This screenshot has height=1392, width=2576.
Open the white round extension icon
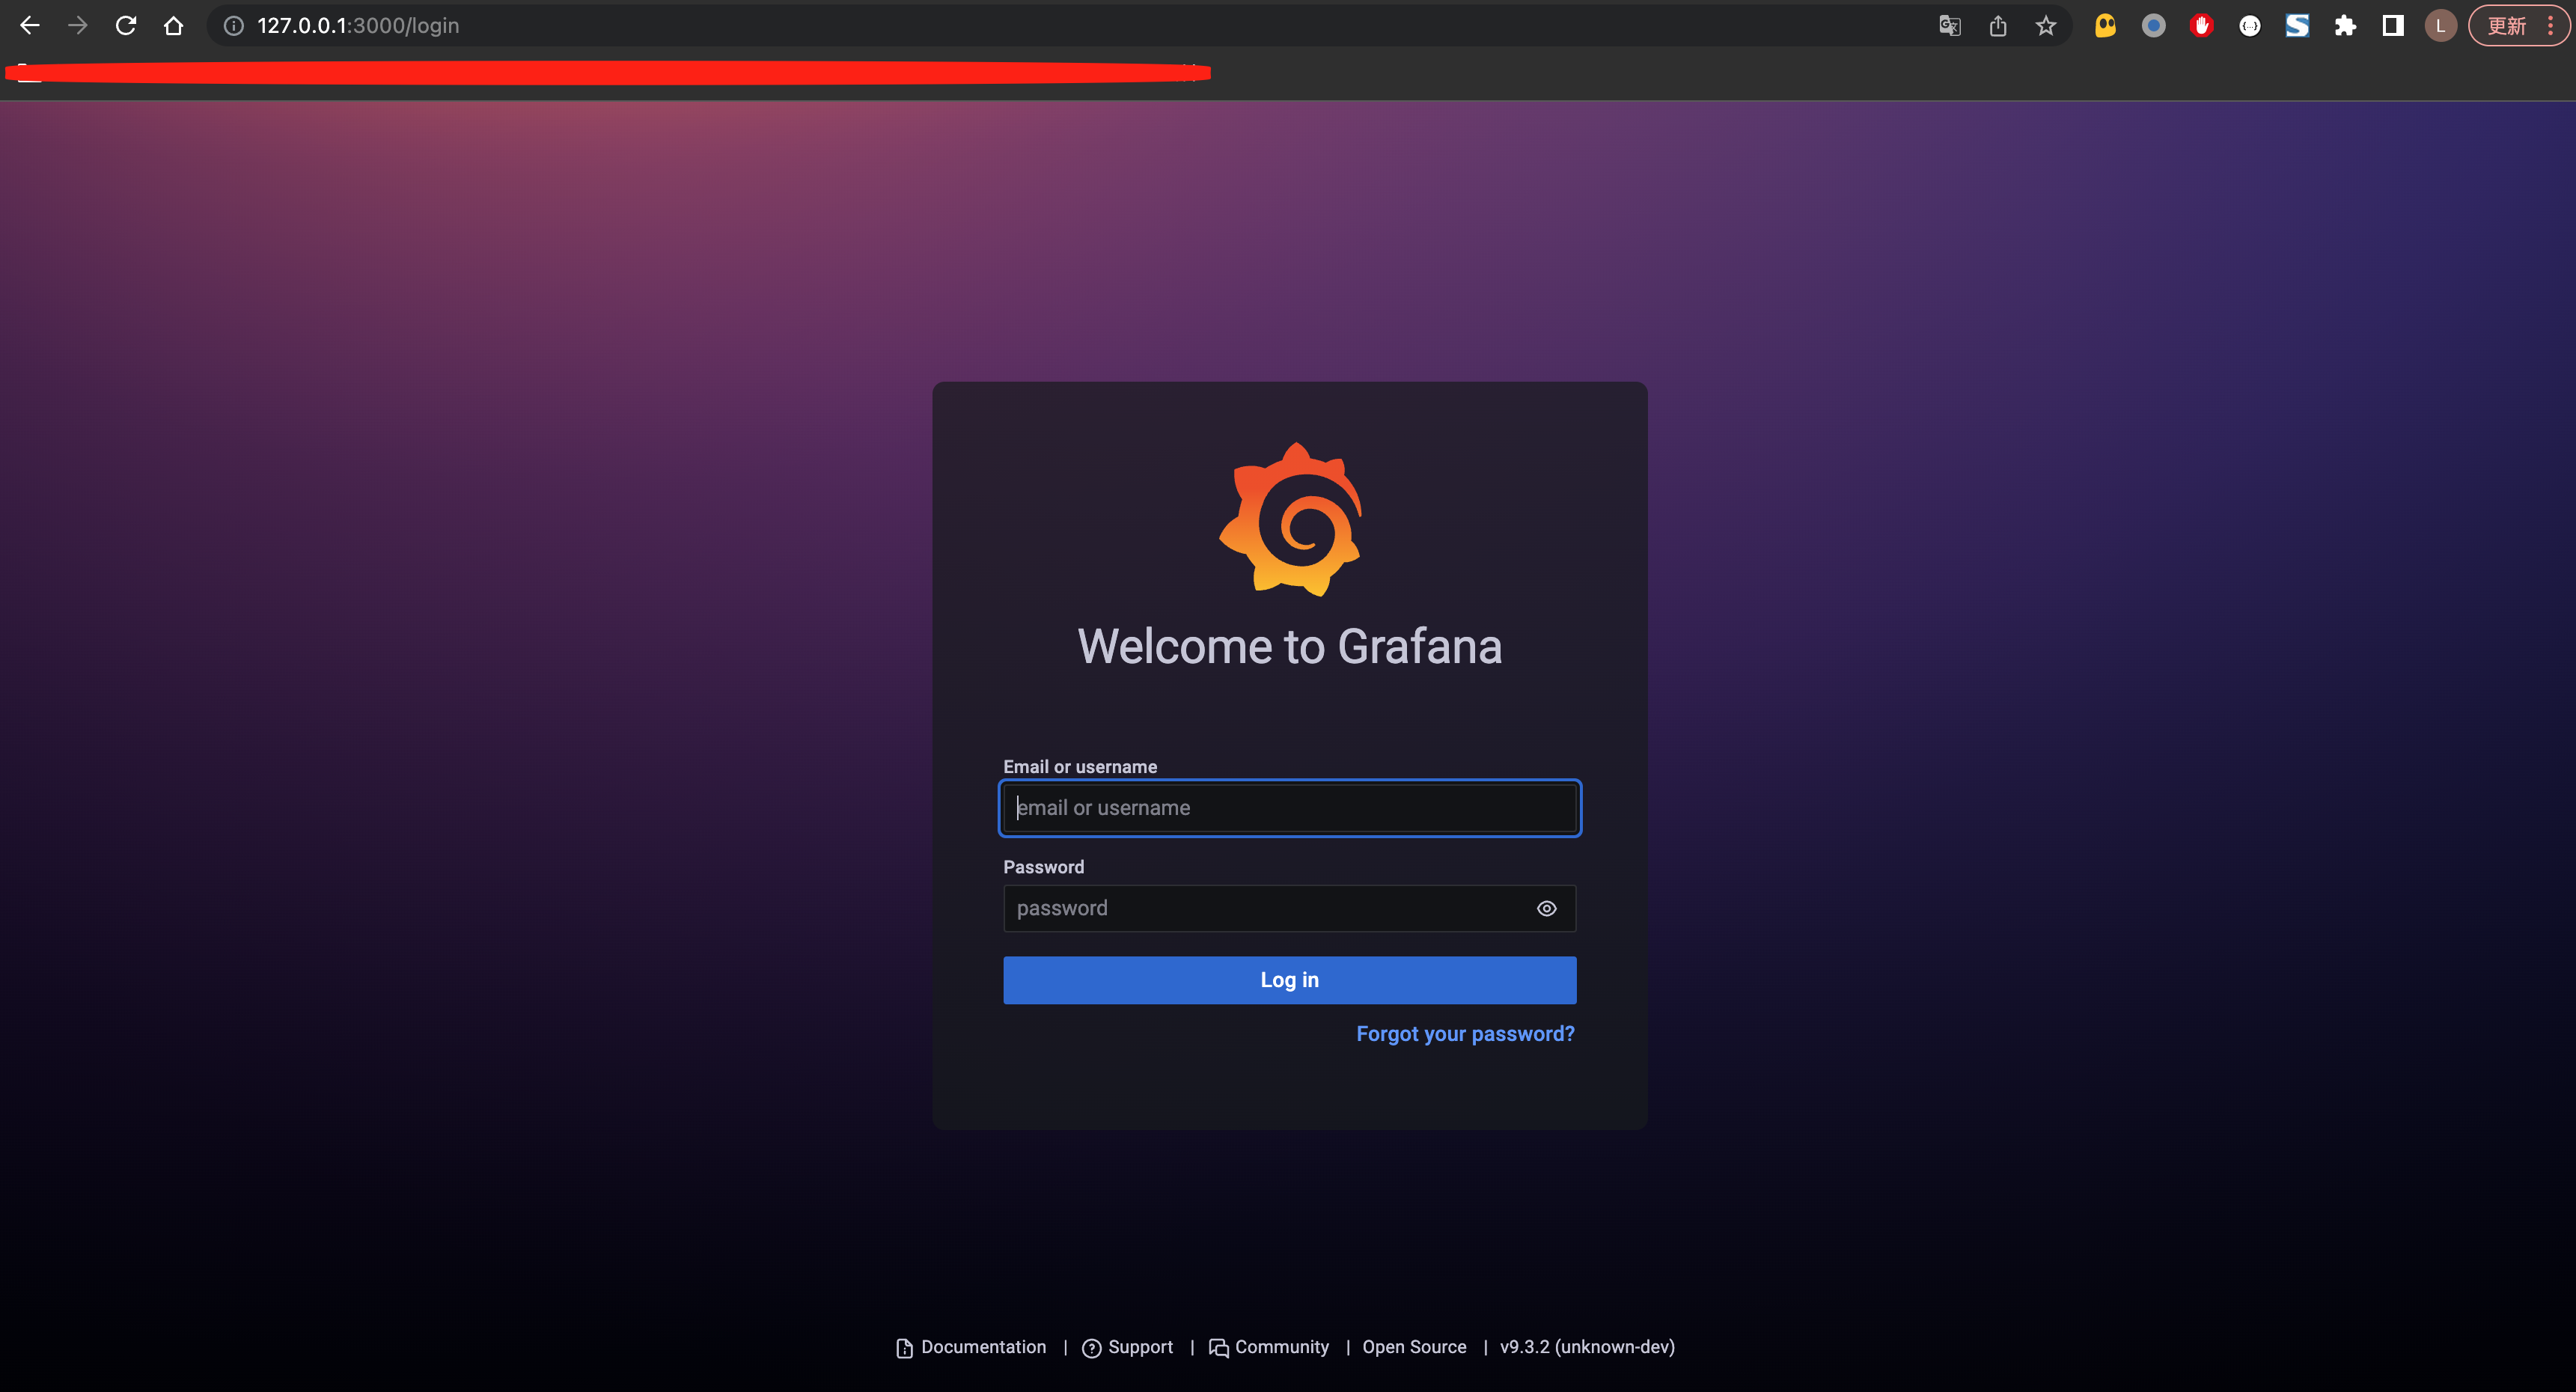coord(2250,26)
